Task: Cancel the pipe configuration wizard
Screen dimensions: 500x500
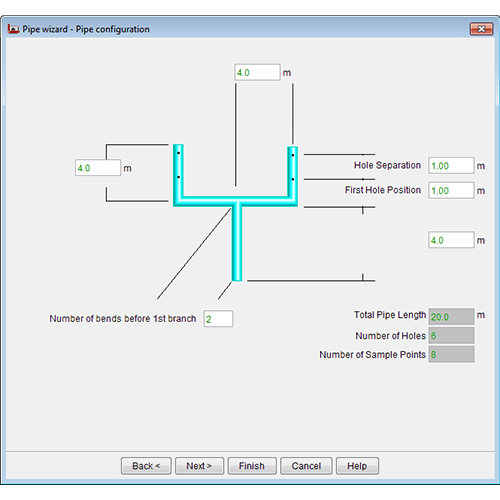Action: click(306, 466)
